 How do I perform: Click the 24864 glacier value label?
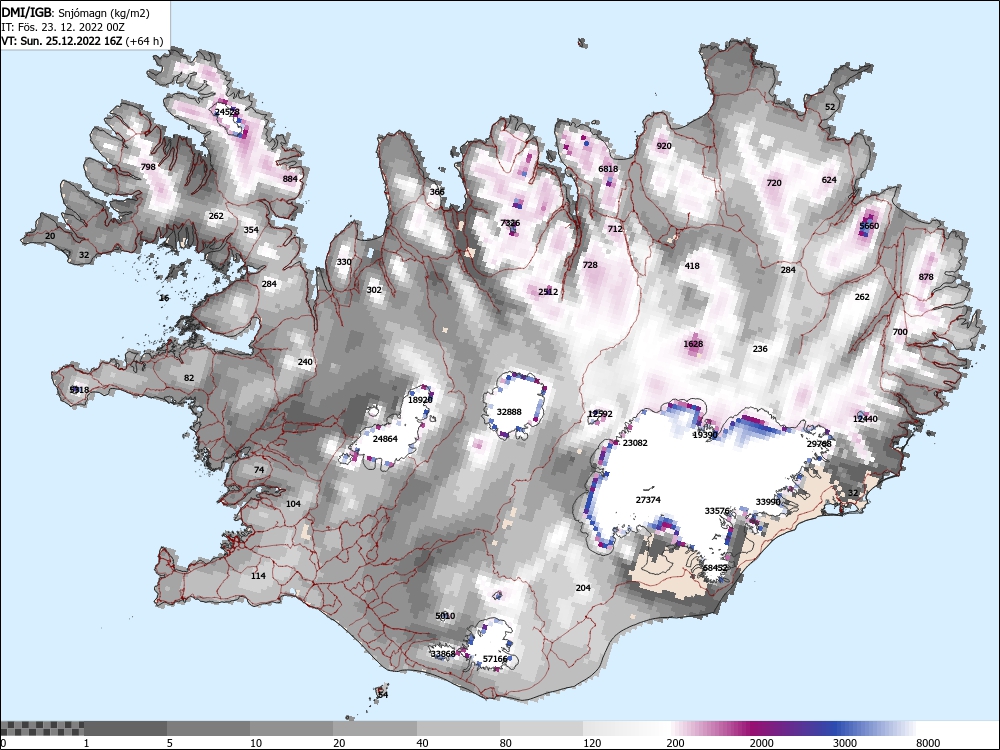click(x=385, y=439)
